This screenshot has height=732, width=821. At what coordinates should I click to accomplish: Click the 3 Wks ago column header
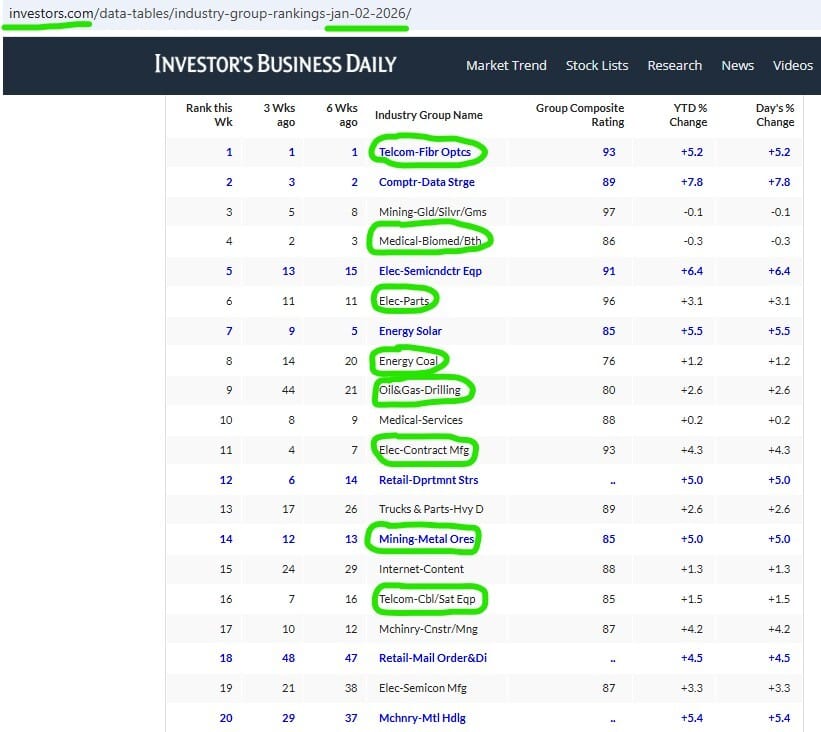click(279, 115)
